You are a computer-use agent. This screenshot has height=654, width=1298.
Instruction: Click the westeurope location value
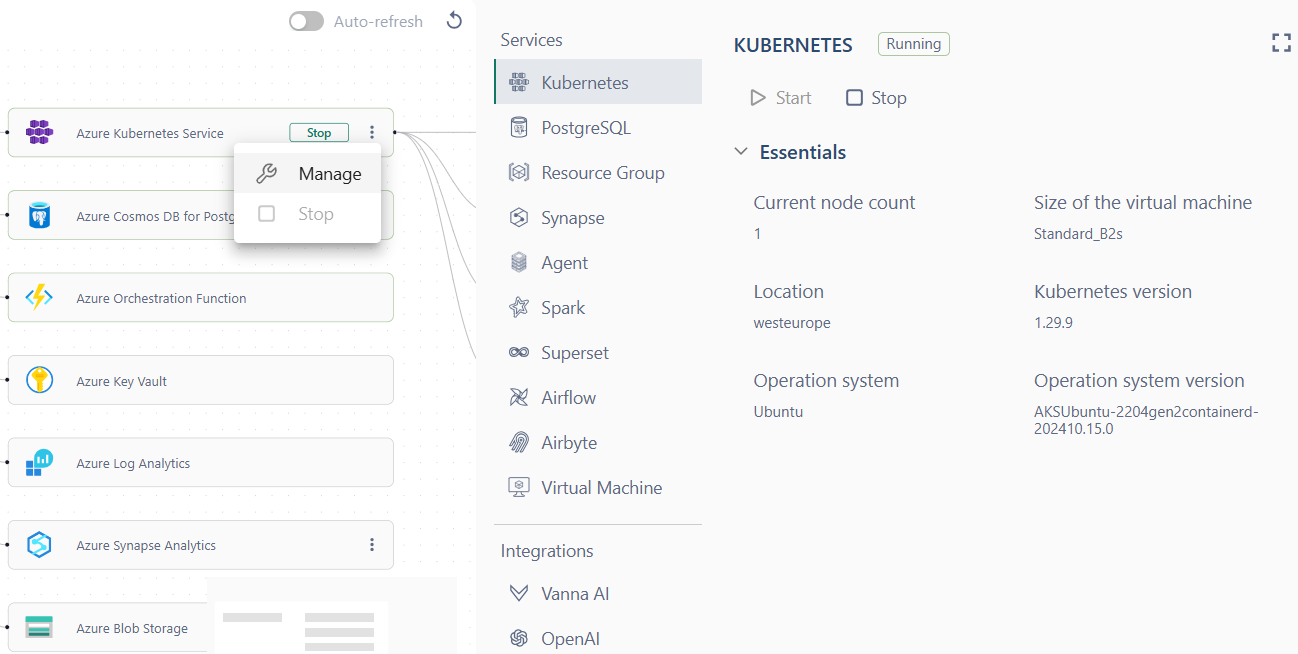click(x=792, y=323)
